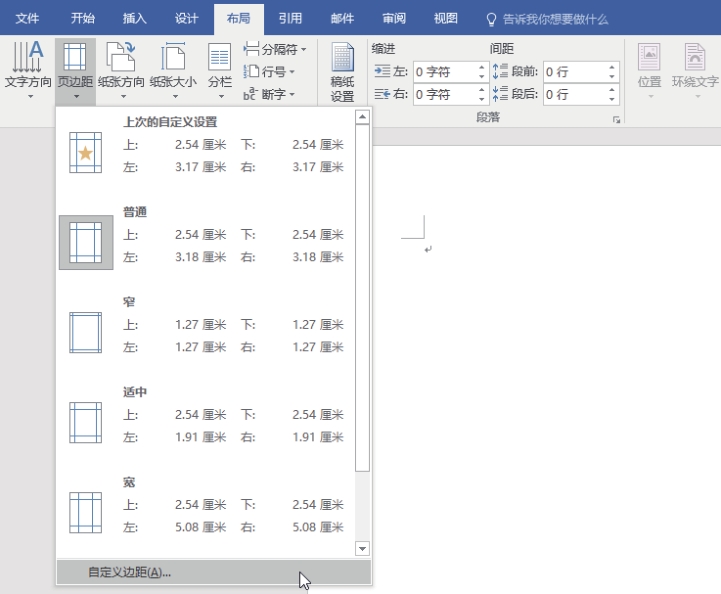
Task: Increase 段前 spacing with up stepper
Action: (x=612, y=67)
